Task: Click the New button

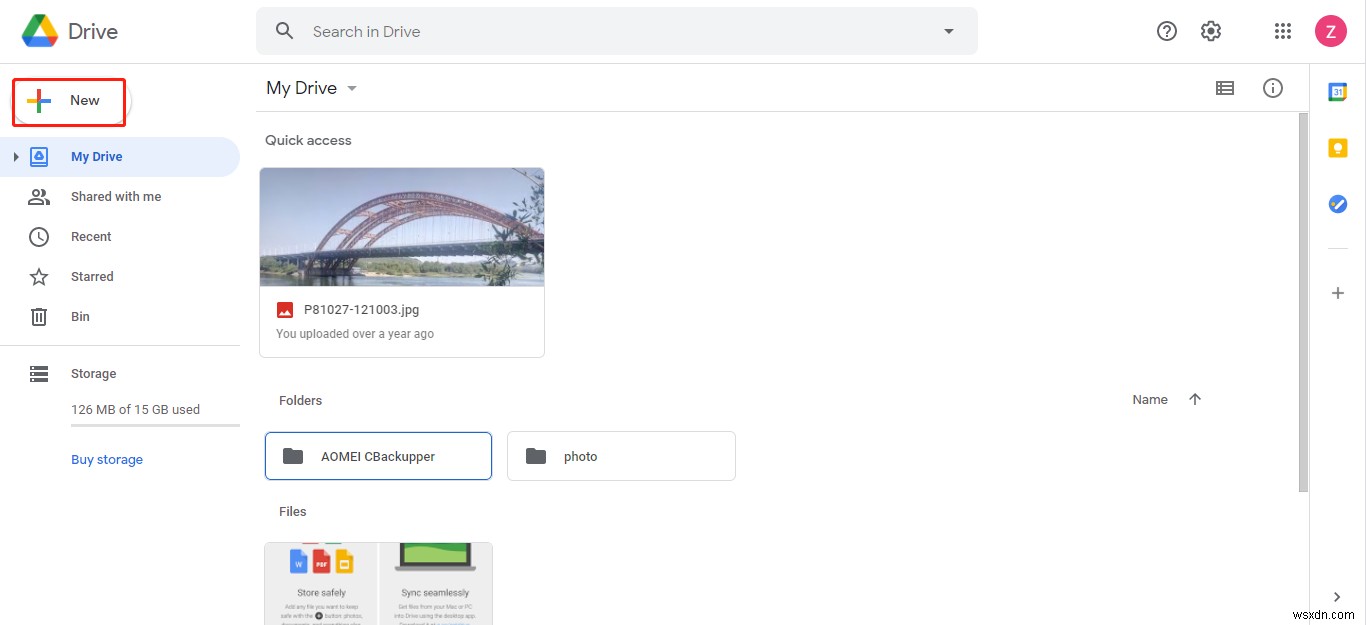Action: (69, 101)
